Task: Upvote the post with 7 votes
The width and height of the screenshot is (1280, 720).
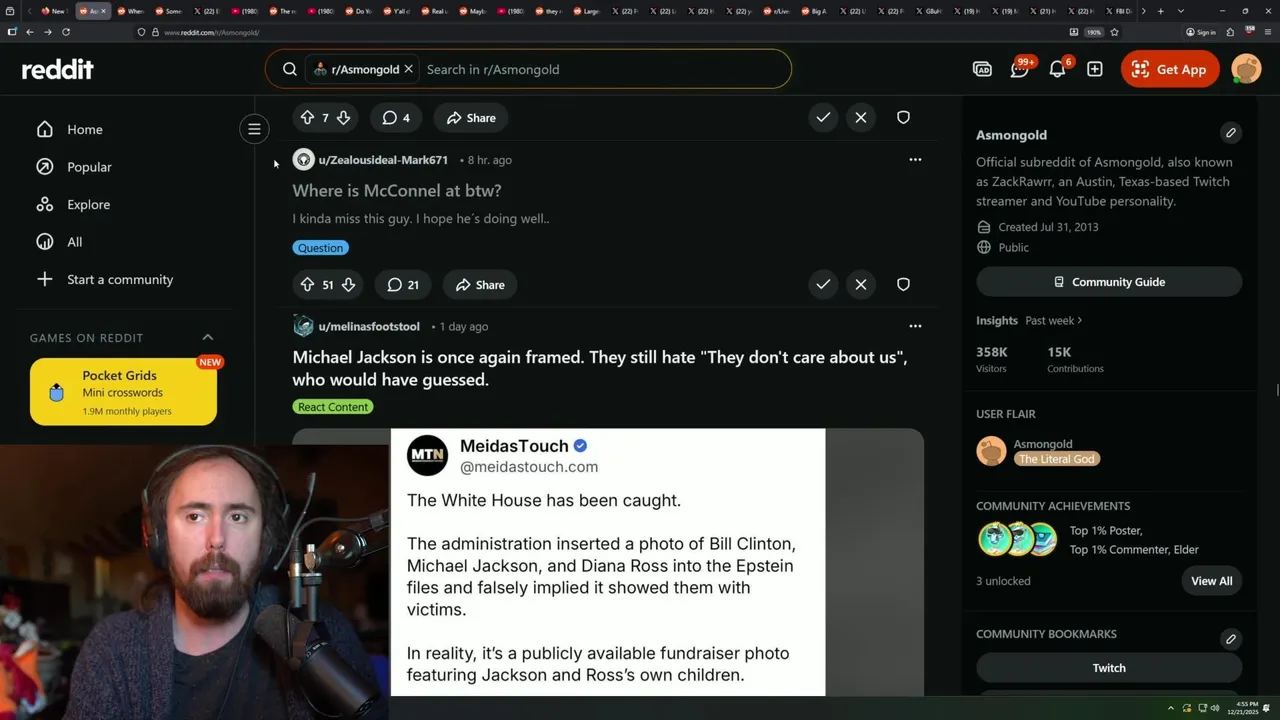Action: [307, 118]
